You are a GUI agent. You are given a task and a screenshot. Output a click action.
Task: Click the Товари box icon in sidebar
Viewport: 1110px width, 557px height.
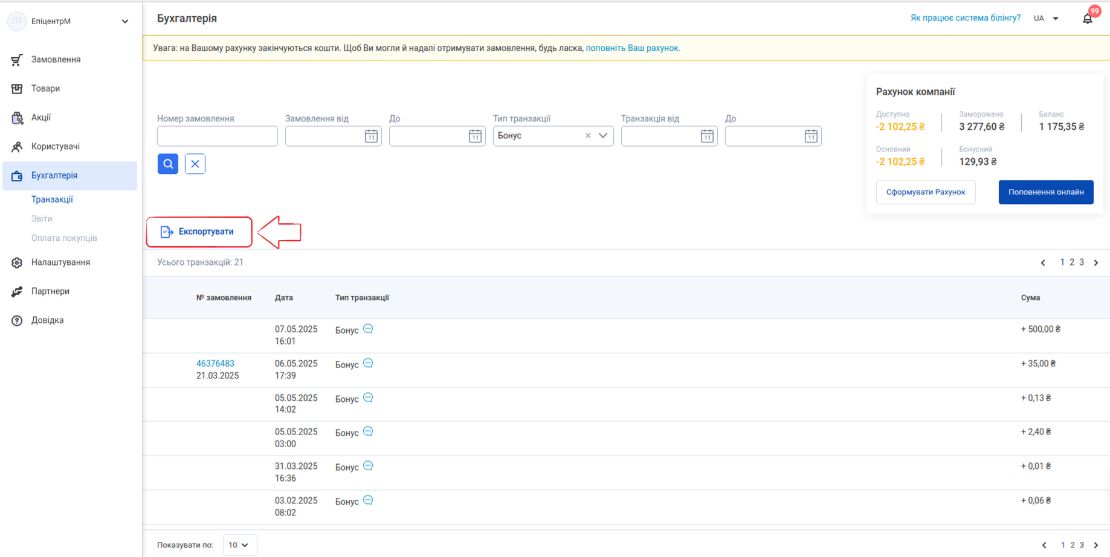point(17,89)
